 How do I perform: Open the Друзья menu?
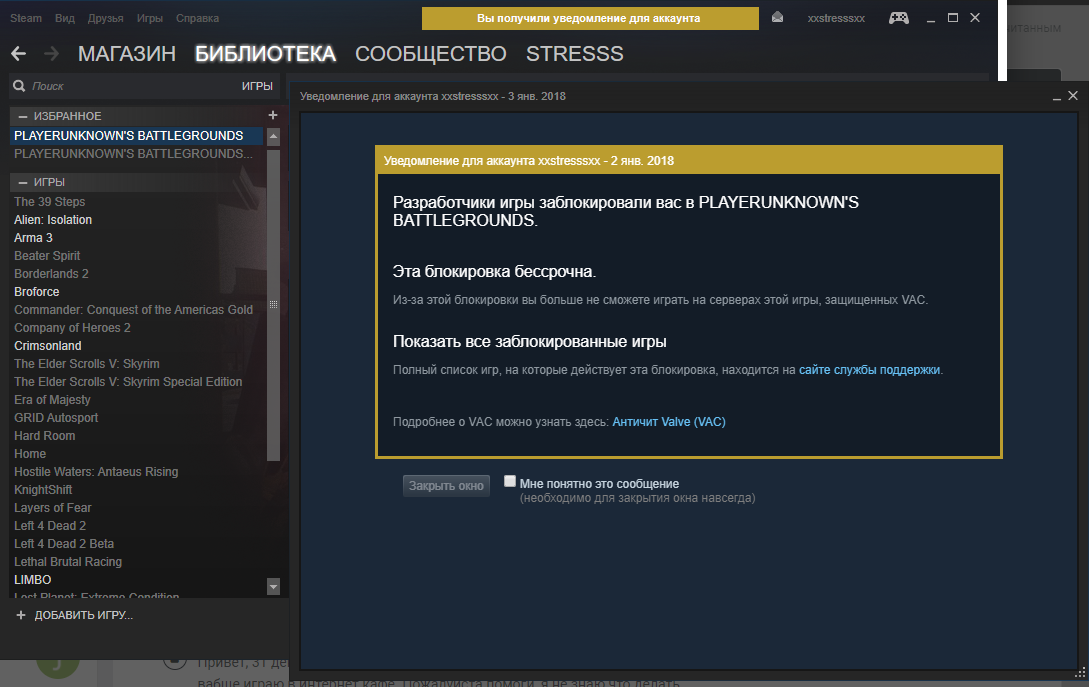[106, 18]
